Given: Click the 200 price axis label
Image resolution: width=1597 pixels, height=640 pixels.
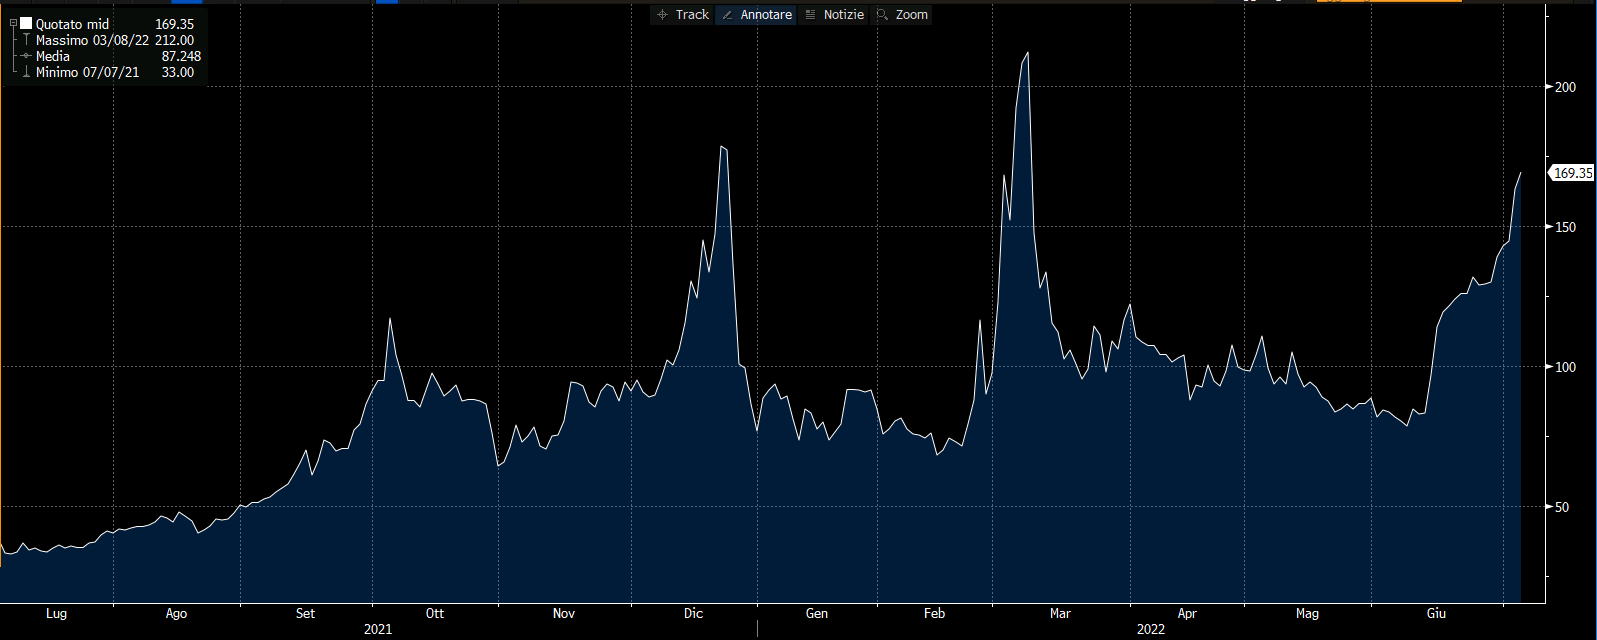Looking at the screenshot, I should (1565, 87).
